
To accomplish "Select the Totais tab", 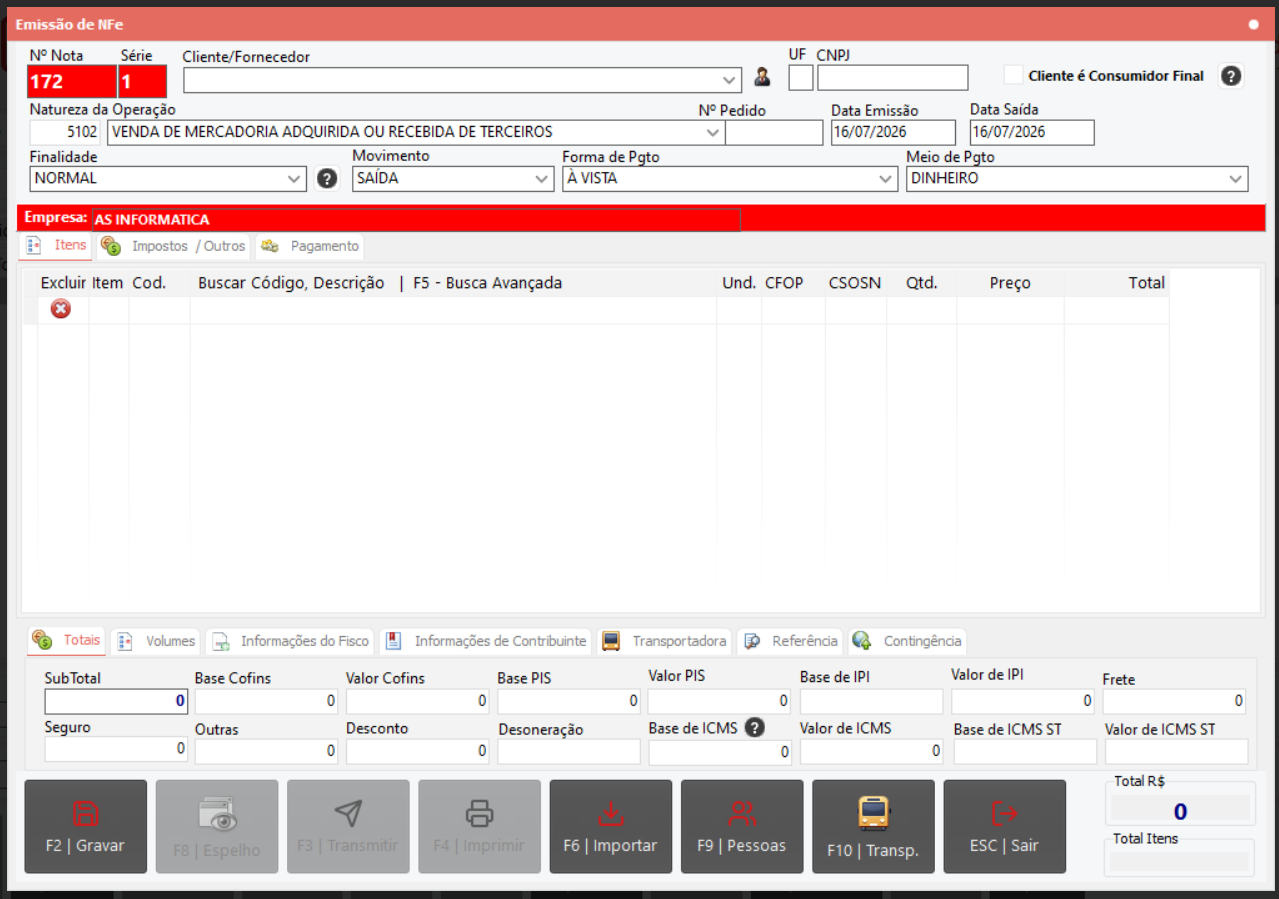I will tap(67, 640).
